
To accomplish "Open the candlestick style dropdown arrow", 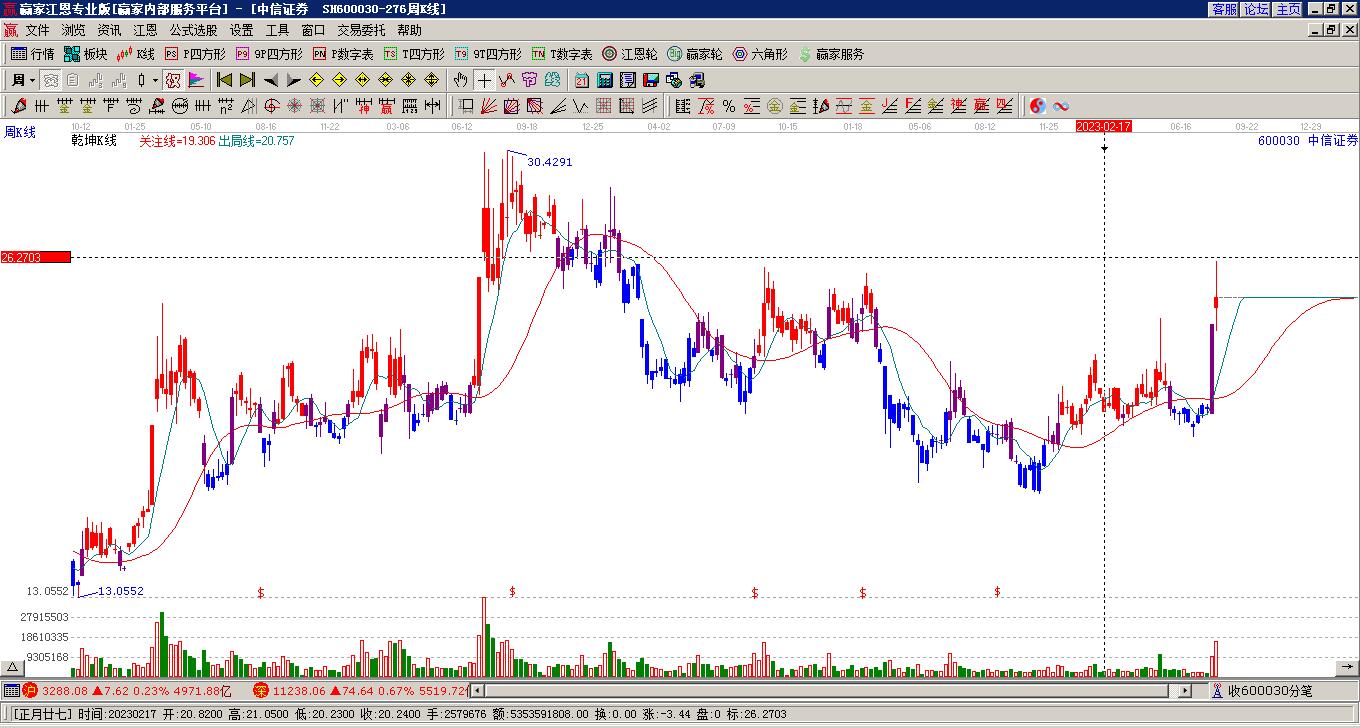I will [x=155, y=80].
